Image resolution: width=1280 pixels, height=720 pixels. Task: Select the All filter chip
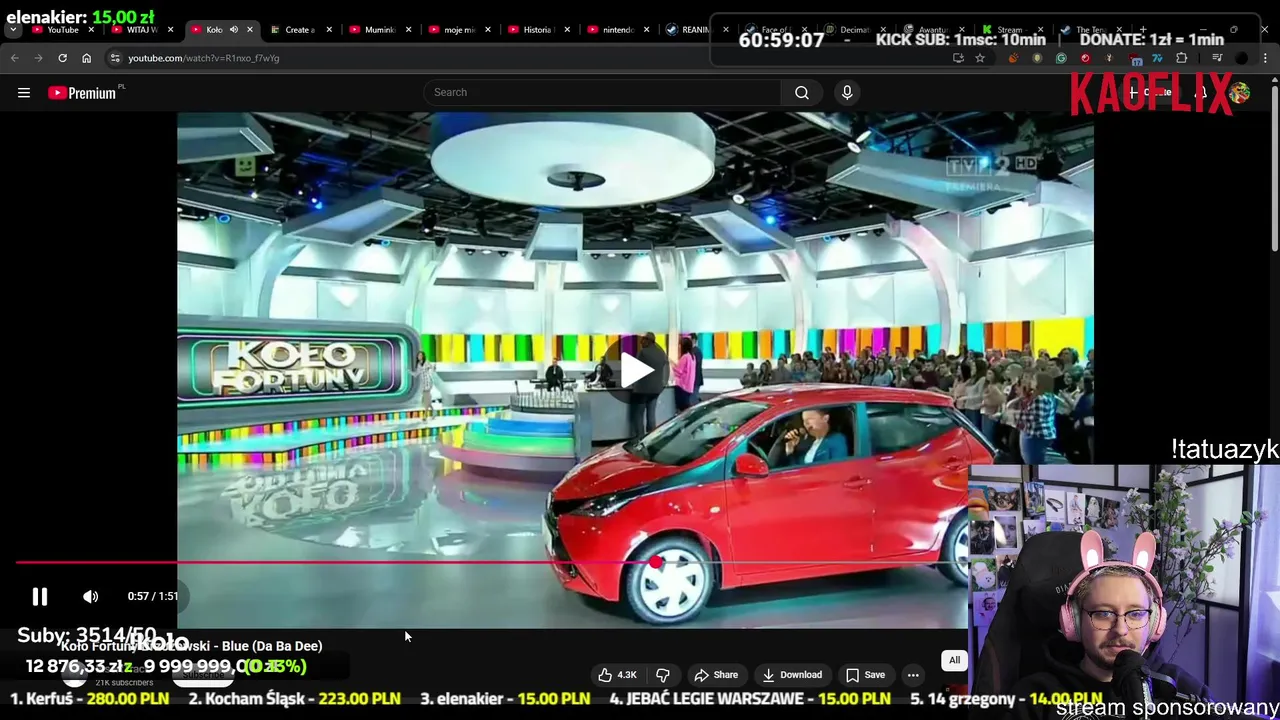[954, 661]
